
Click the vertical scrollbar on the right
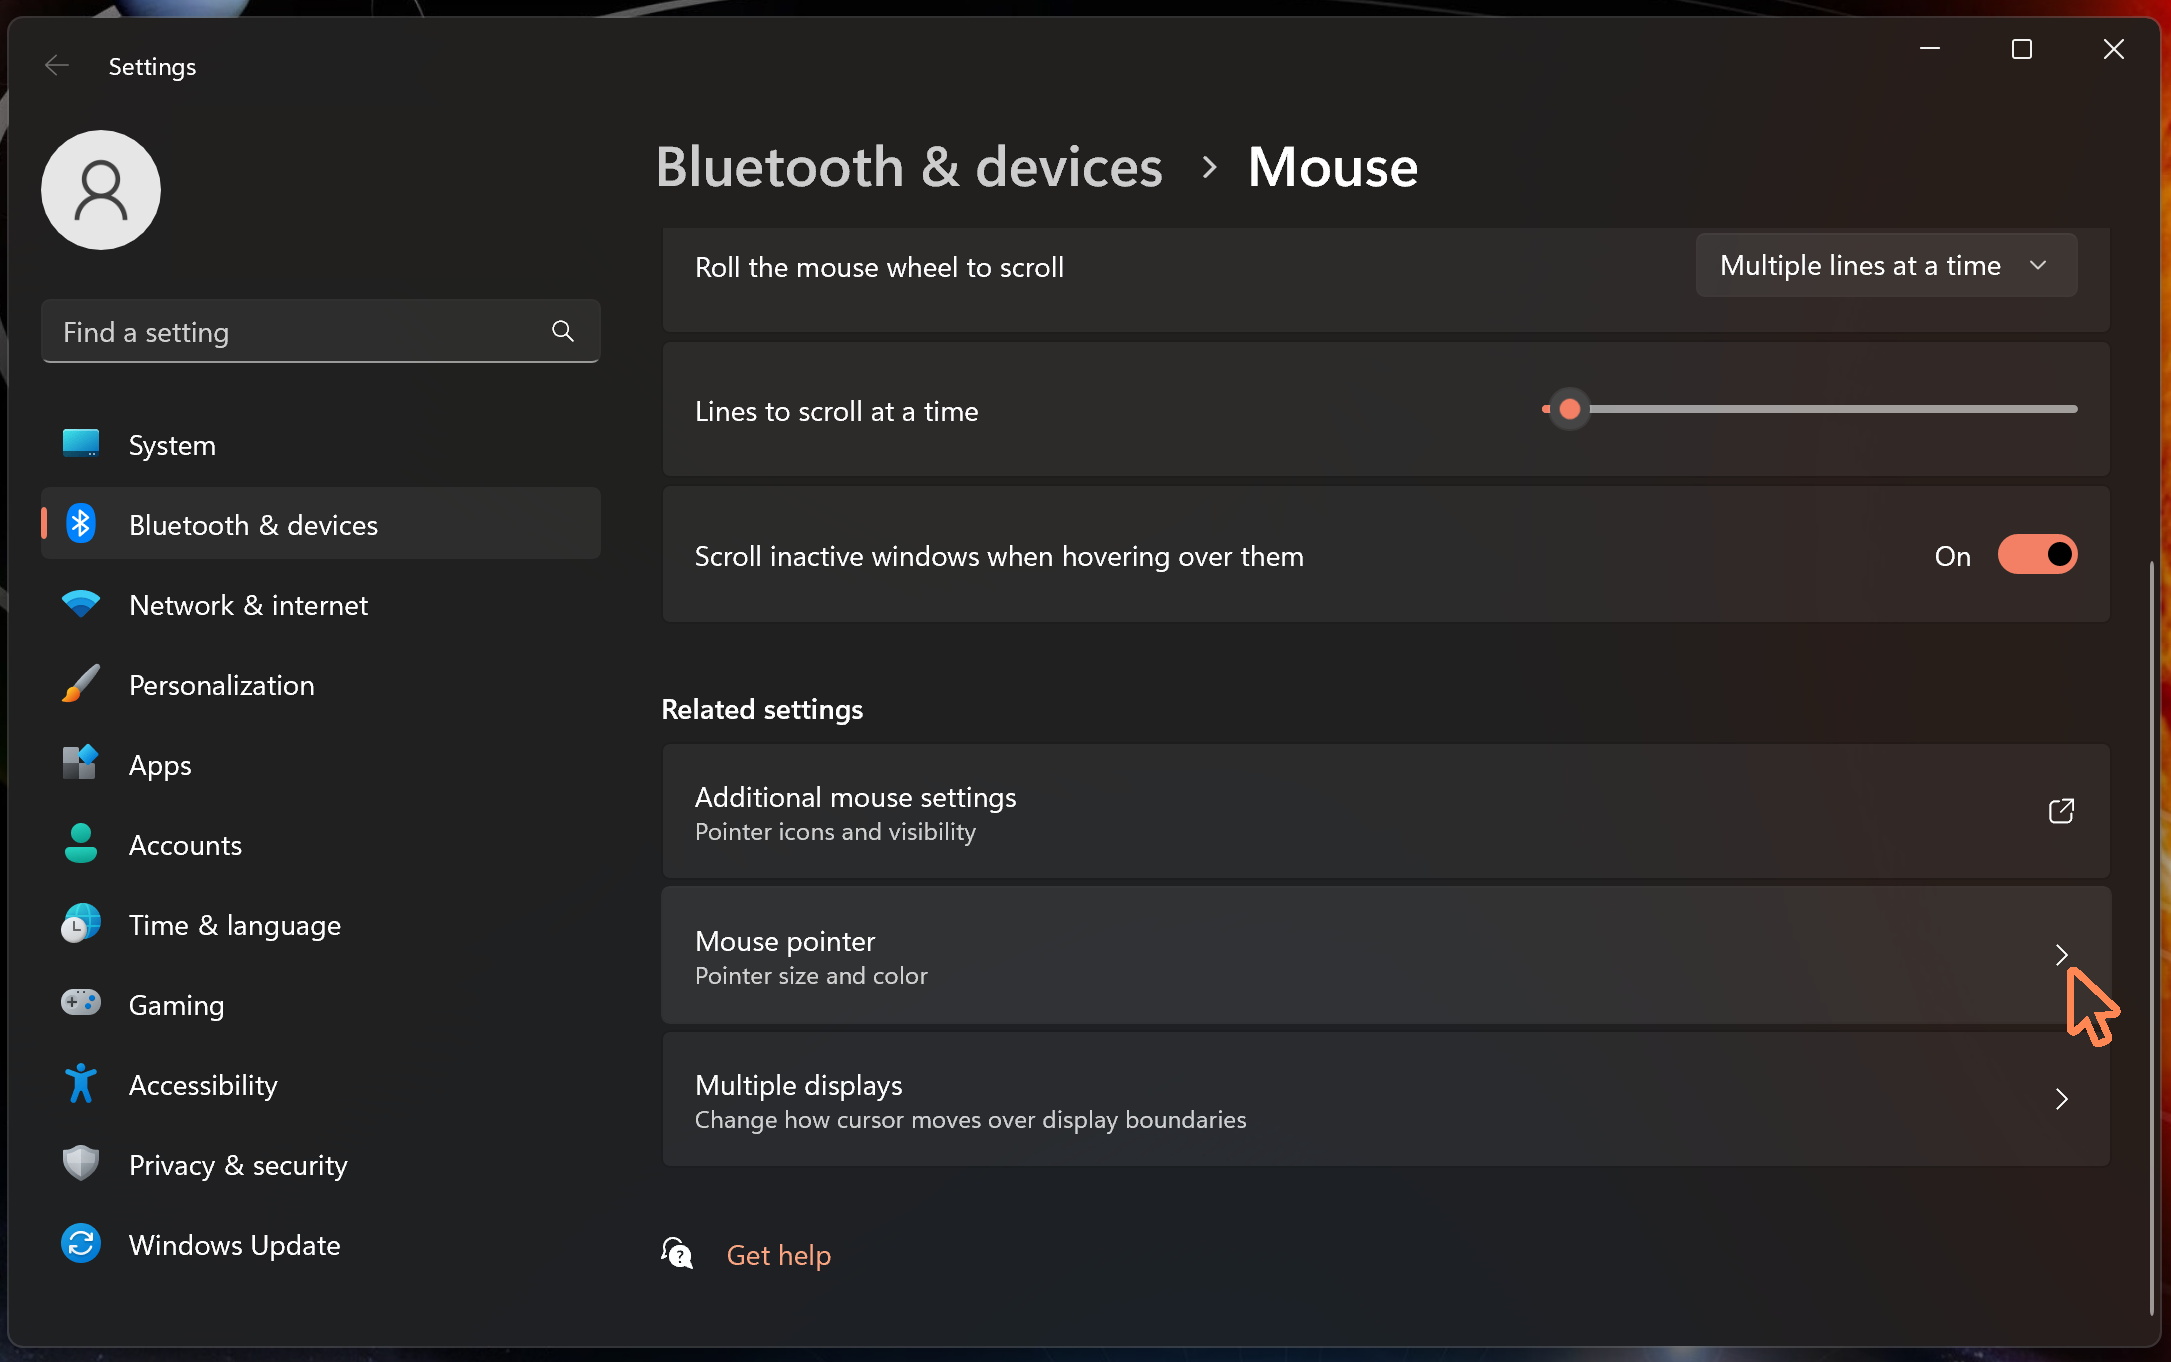click(2151, 938)
